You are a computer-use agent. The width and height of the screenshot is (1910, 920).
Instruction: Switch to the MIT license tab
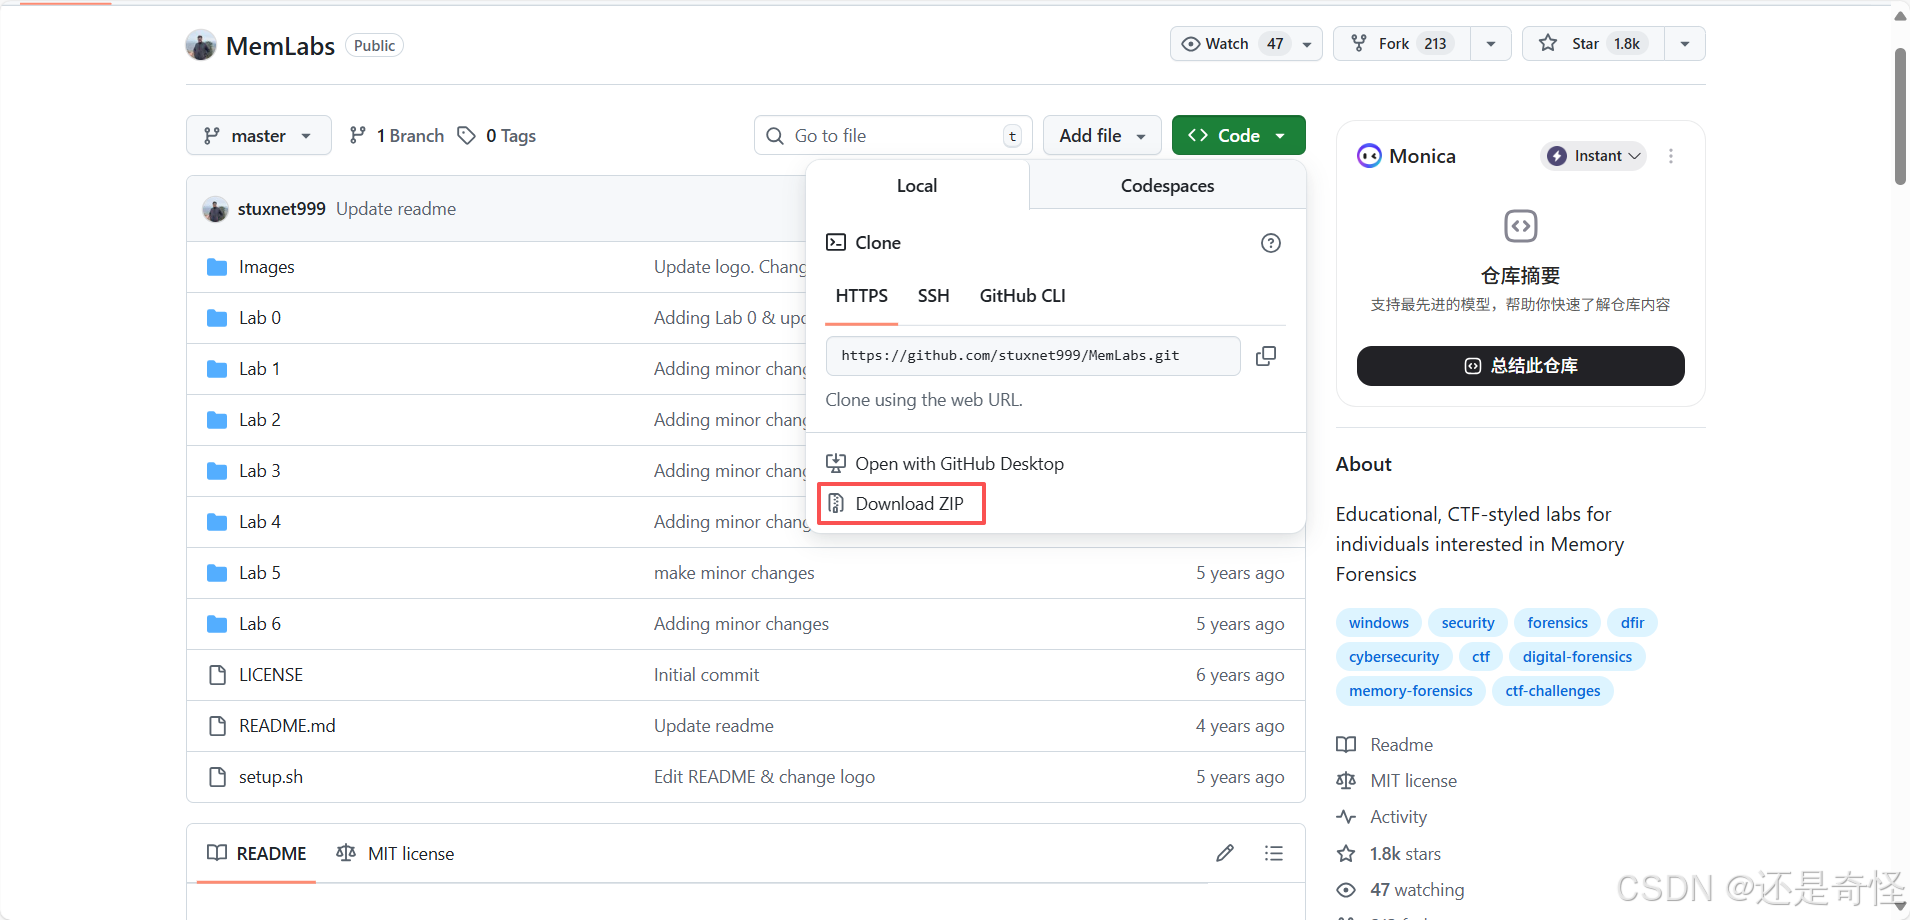[396, 853]
